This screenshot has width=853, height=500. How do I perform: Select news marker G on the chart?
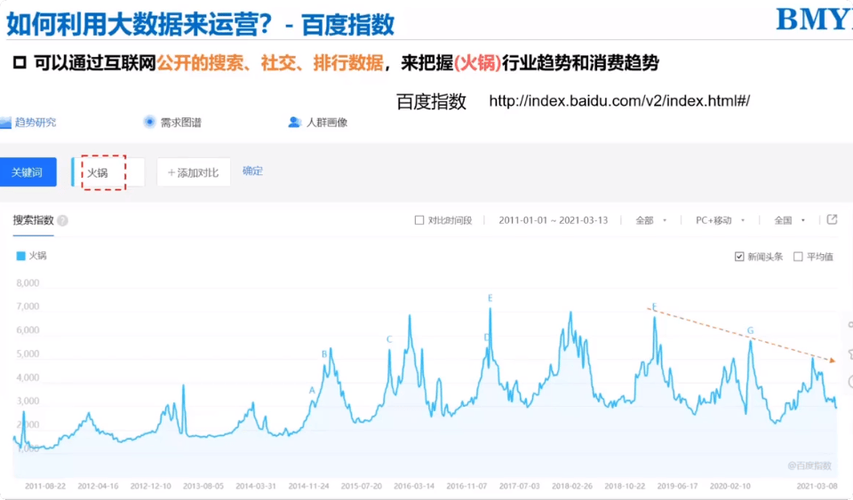point(750,331)
